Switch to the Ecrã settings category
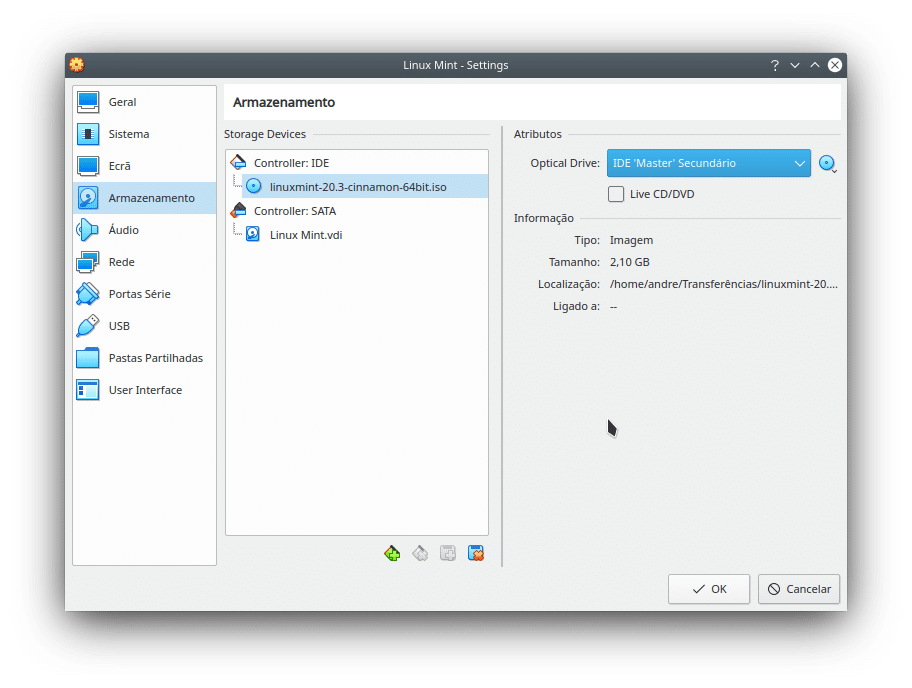This screenshot has height=688, width=912. (x=144, y=166)
